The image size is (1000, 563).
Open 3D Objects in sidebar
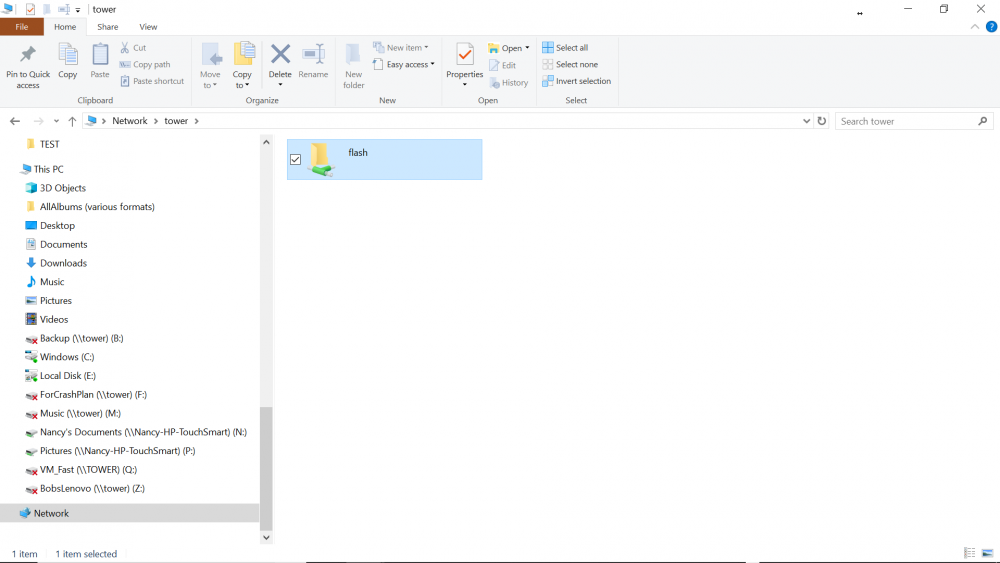62,188
